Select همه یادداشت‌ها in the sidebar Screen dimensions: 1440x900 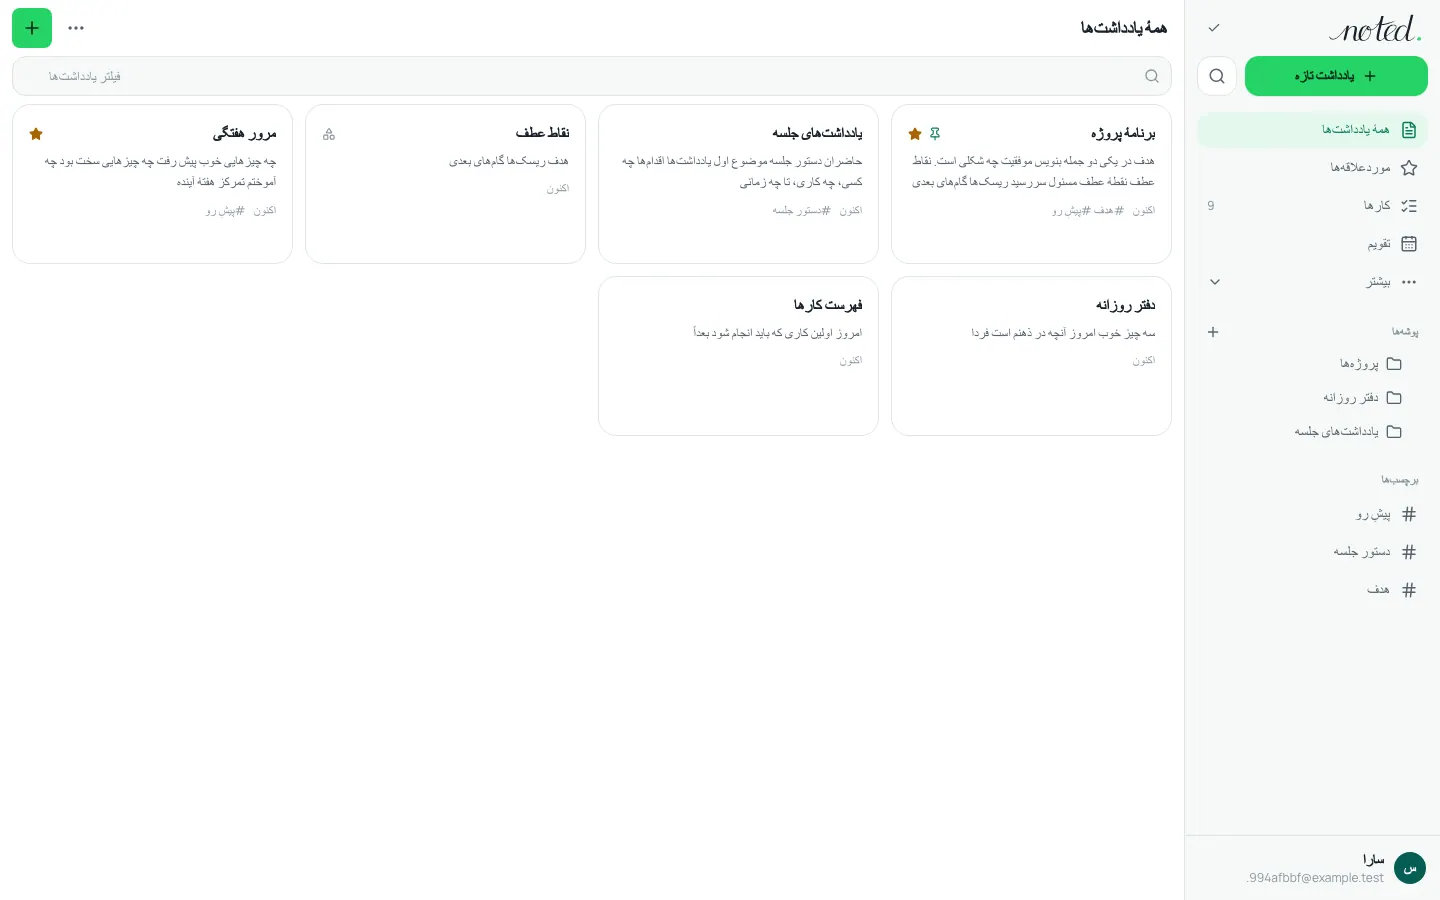point(1312,130)
